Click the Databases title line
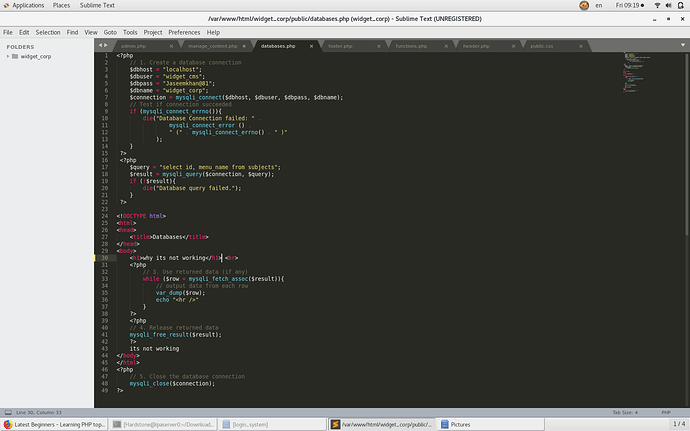Screen dimensions: 690x431 (x=169, y=237)
